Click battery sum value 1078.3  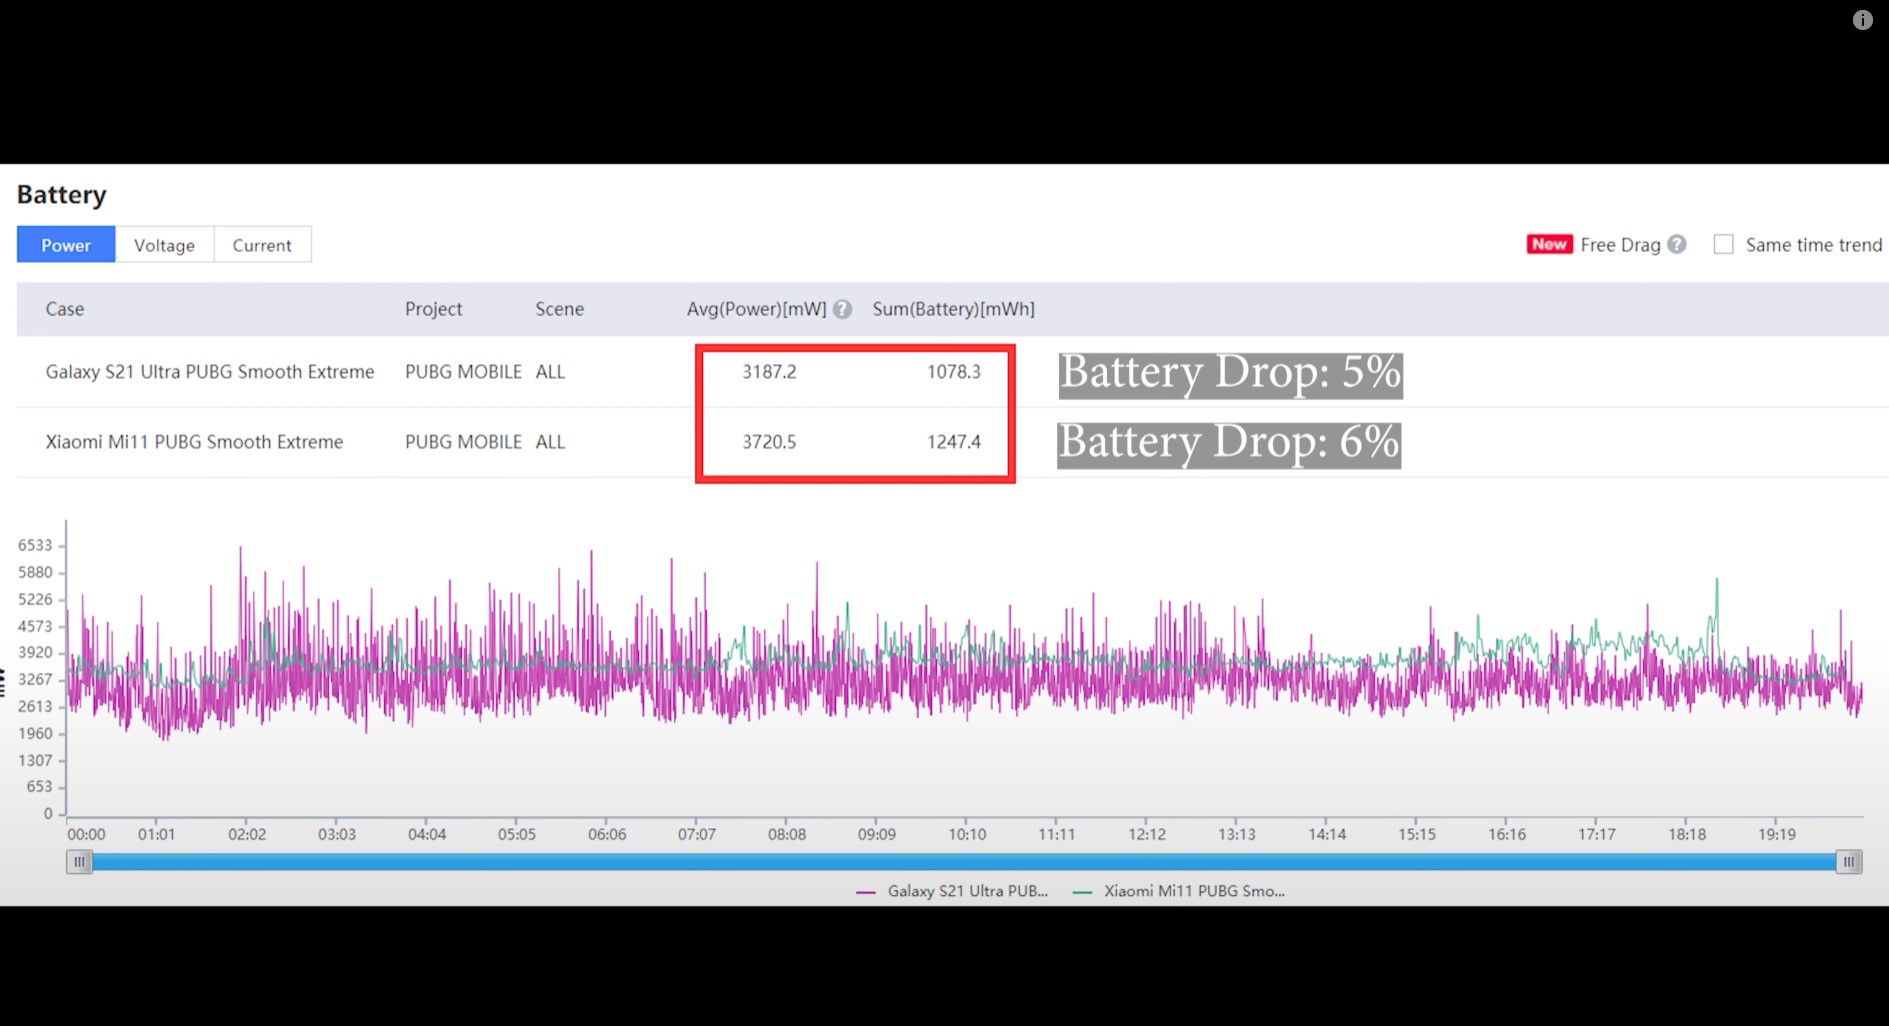(x=954, y=372)
